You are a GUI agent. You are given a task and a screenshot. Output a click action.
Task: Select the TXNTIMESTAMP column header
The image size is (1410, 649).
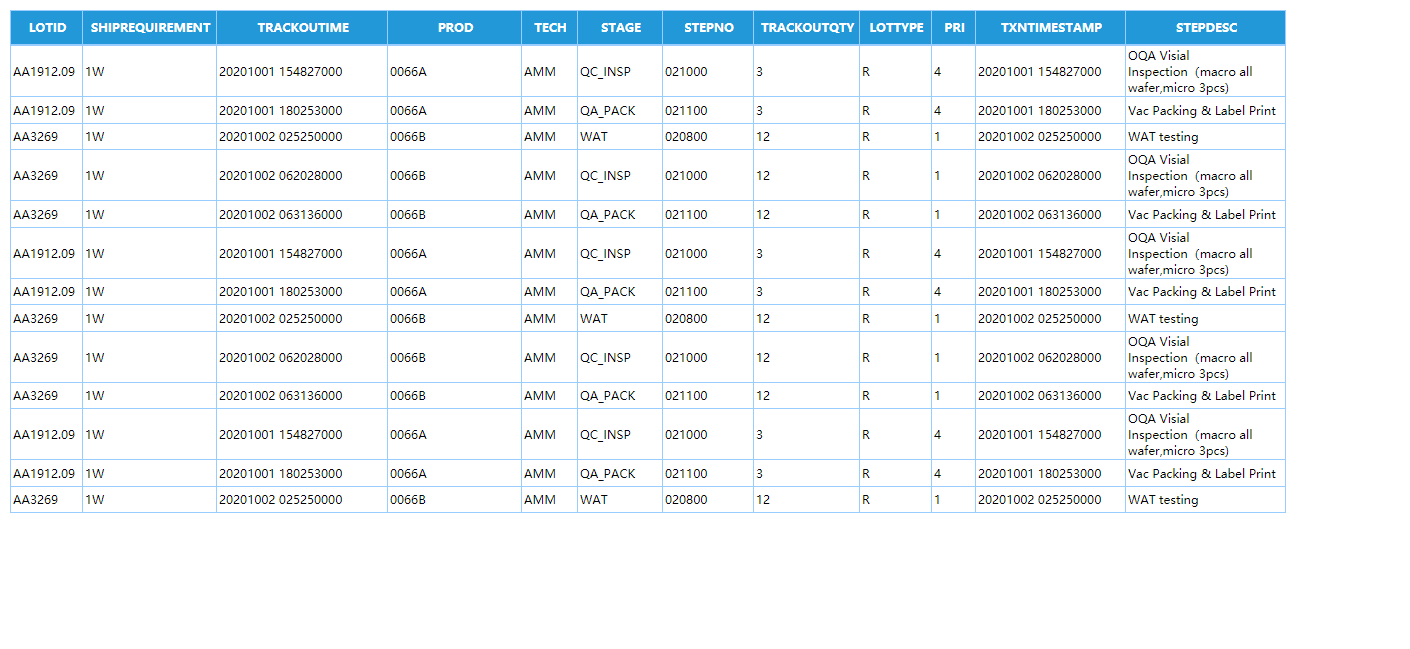pos(1051,28)
